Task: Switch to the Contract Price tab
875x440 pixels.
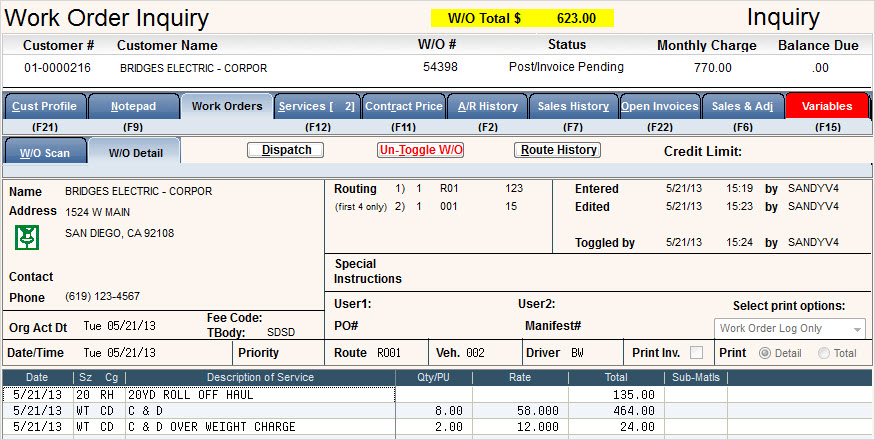Action: (x=404, y=106)
